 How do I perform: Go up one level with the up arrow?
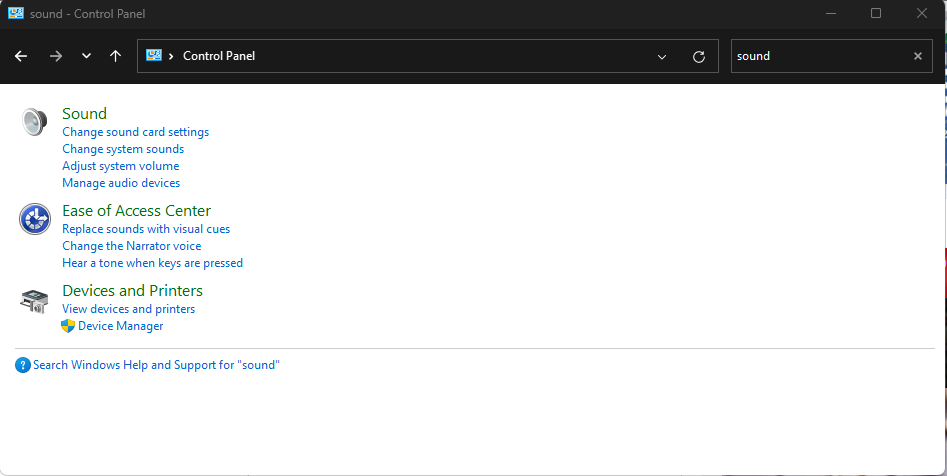(x=115, y=56)
